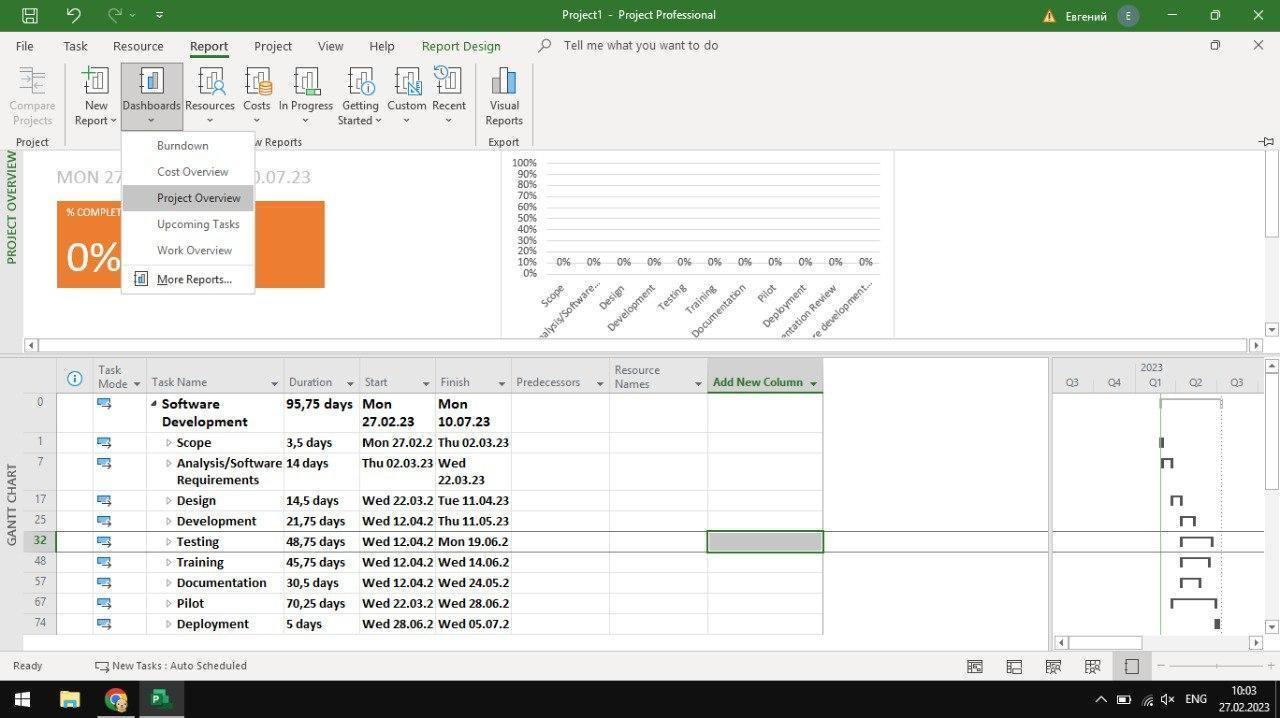This screenshot has height=718, width=1280.
Task: Click the Windows Start button
Action: coord(22,699)
